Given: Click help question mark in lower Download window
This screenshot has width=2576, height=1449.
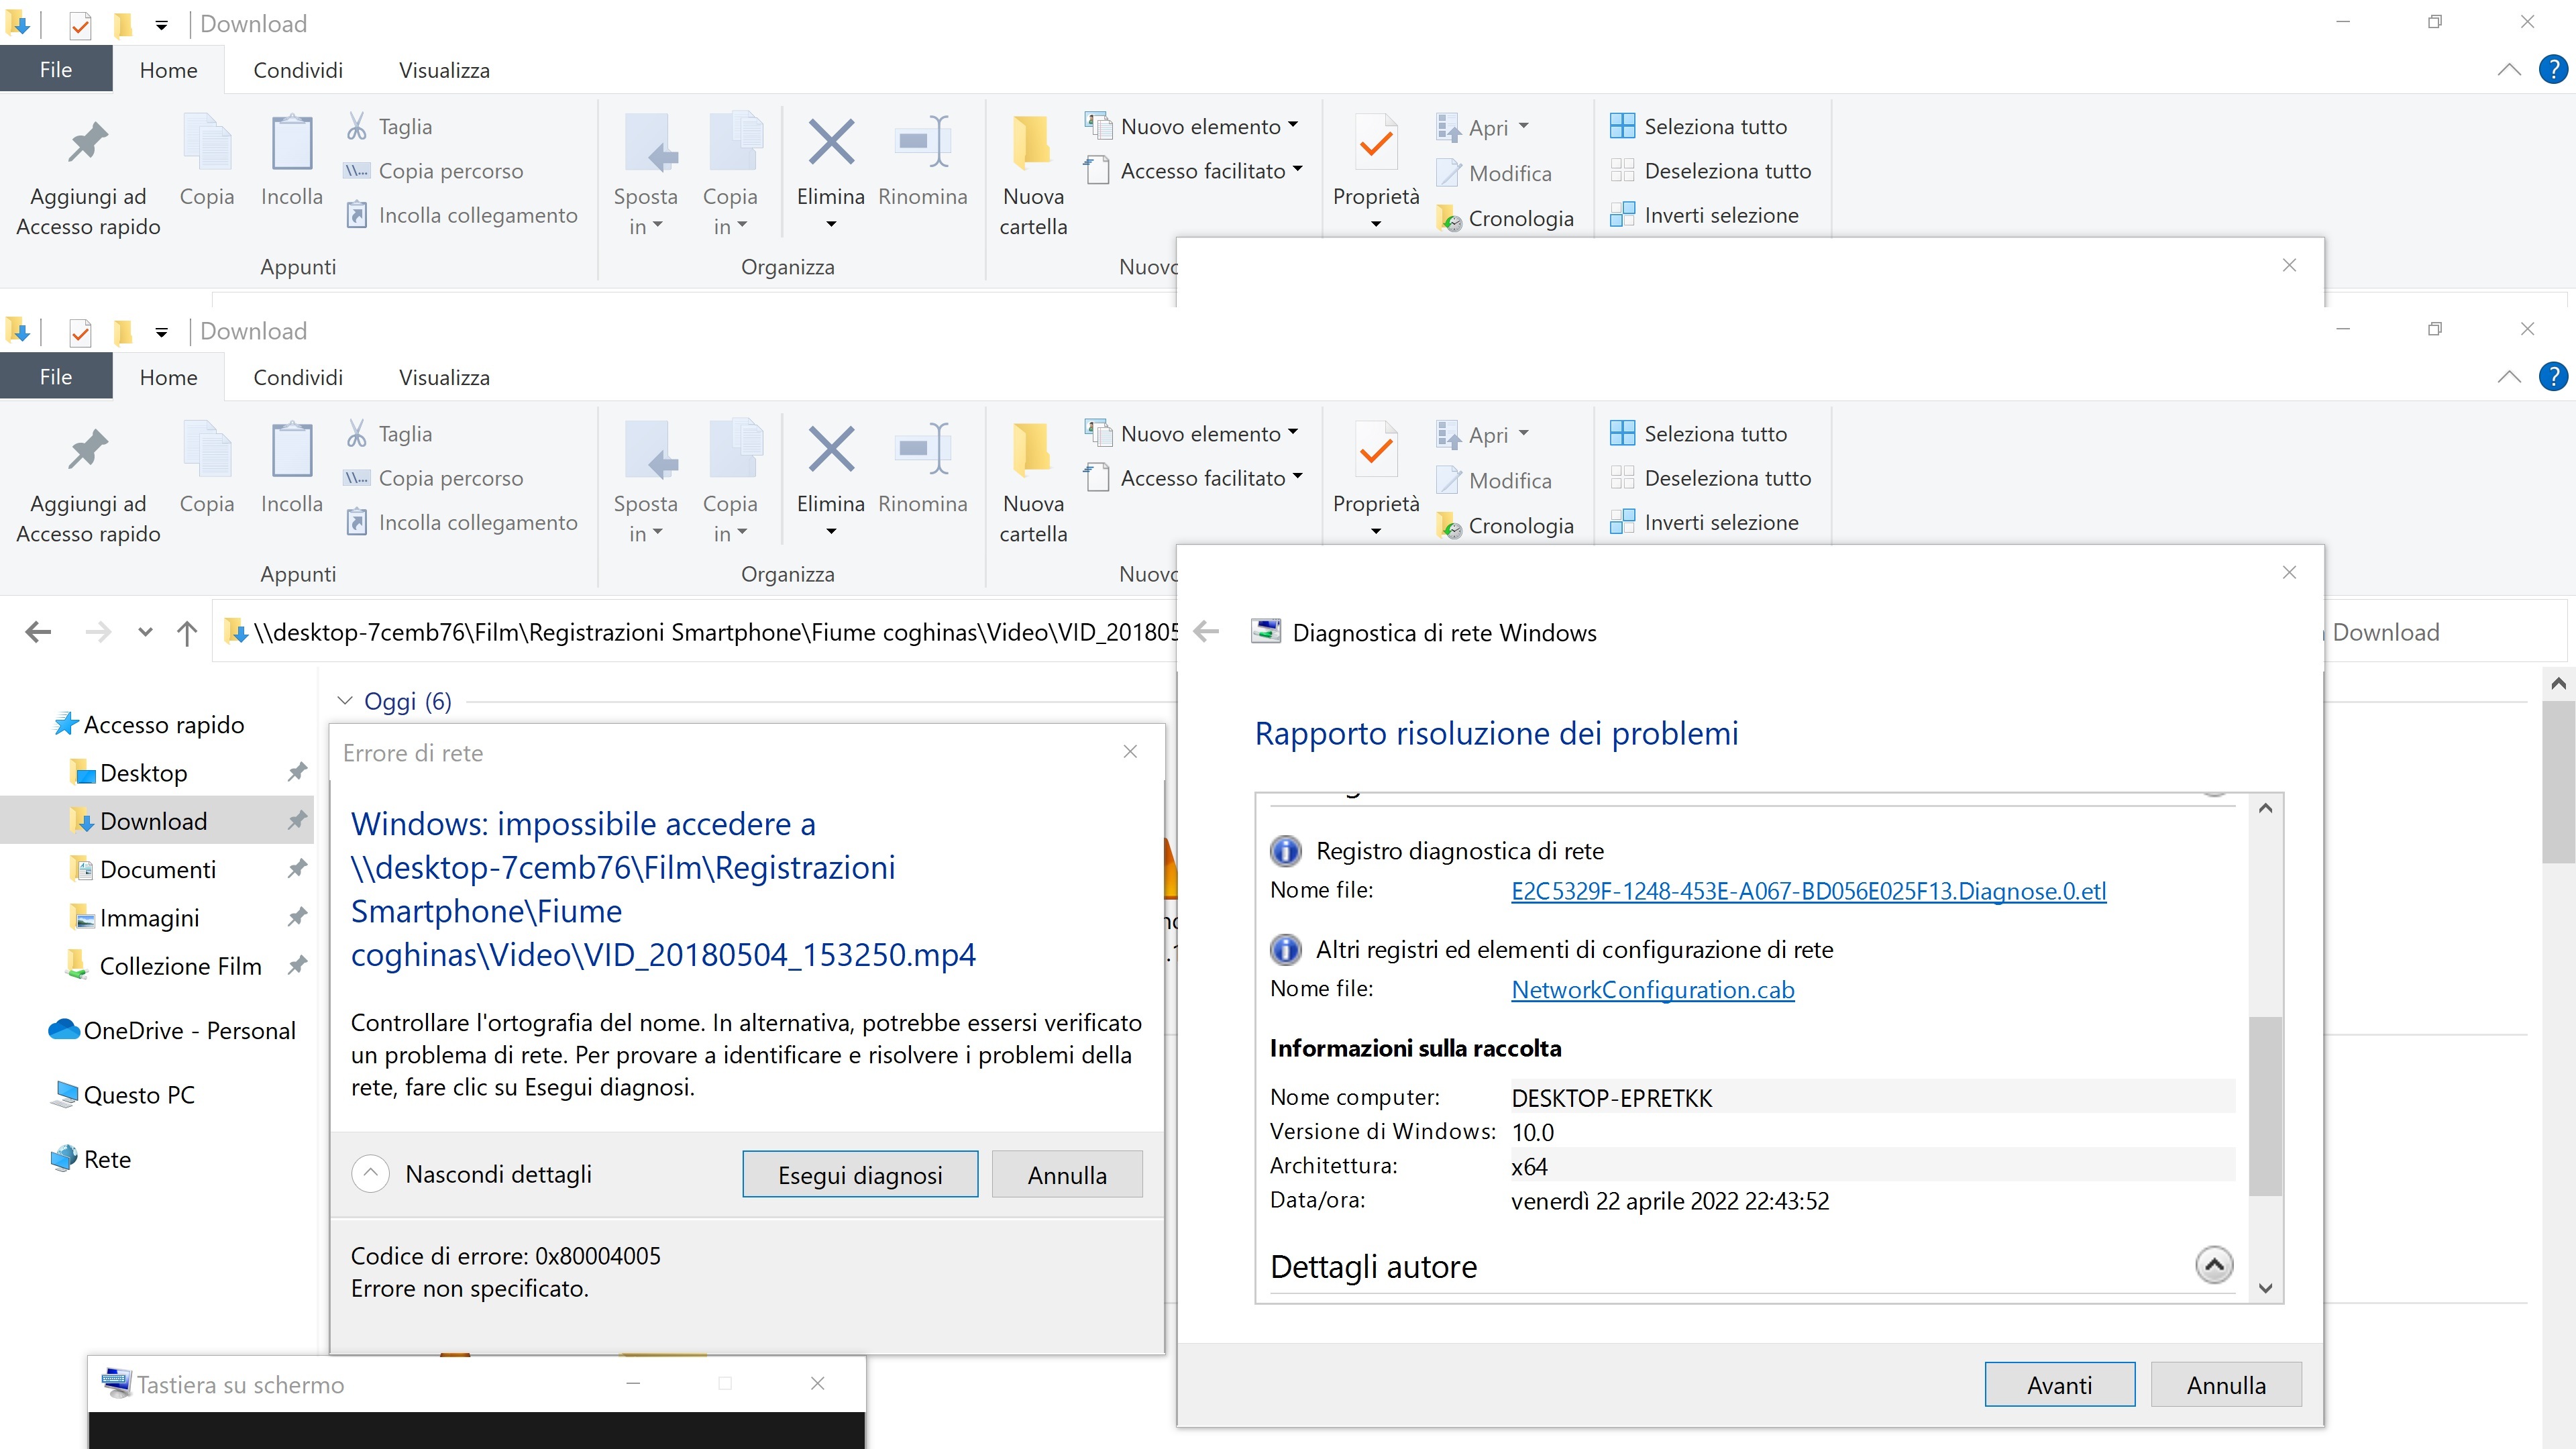Looking at the screenshot, I should [2553, 377].
